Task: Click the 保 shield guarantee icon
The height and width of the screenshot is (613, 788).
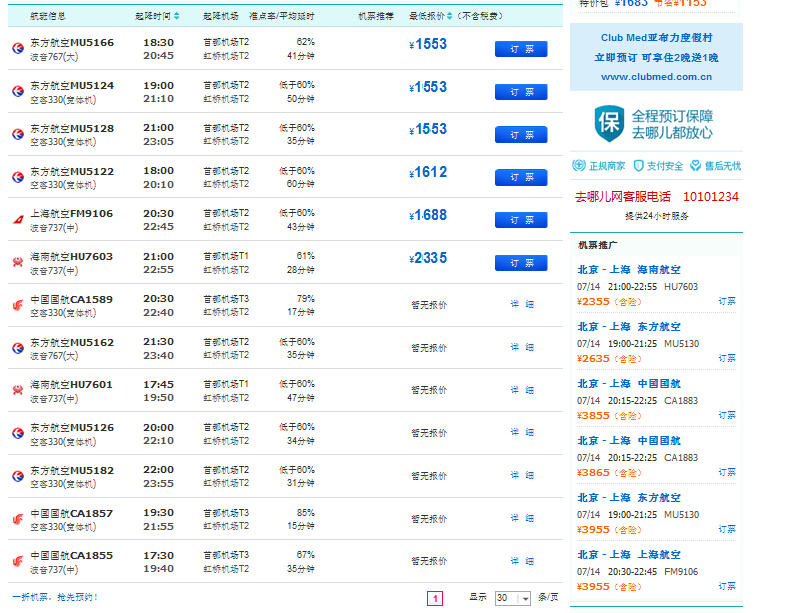Action: pos(609,124)
